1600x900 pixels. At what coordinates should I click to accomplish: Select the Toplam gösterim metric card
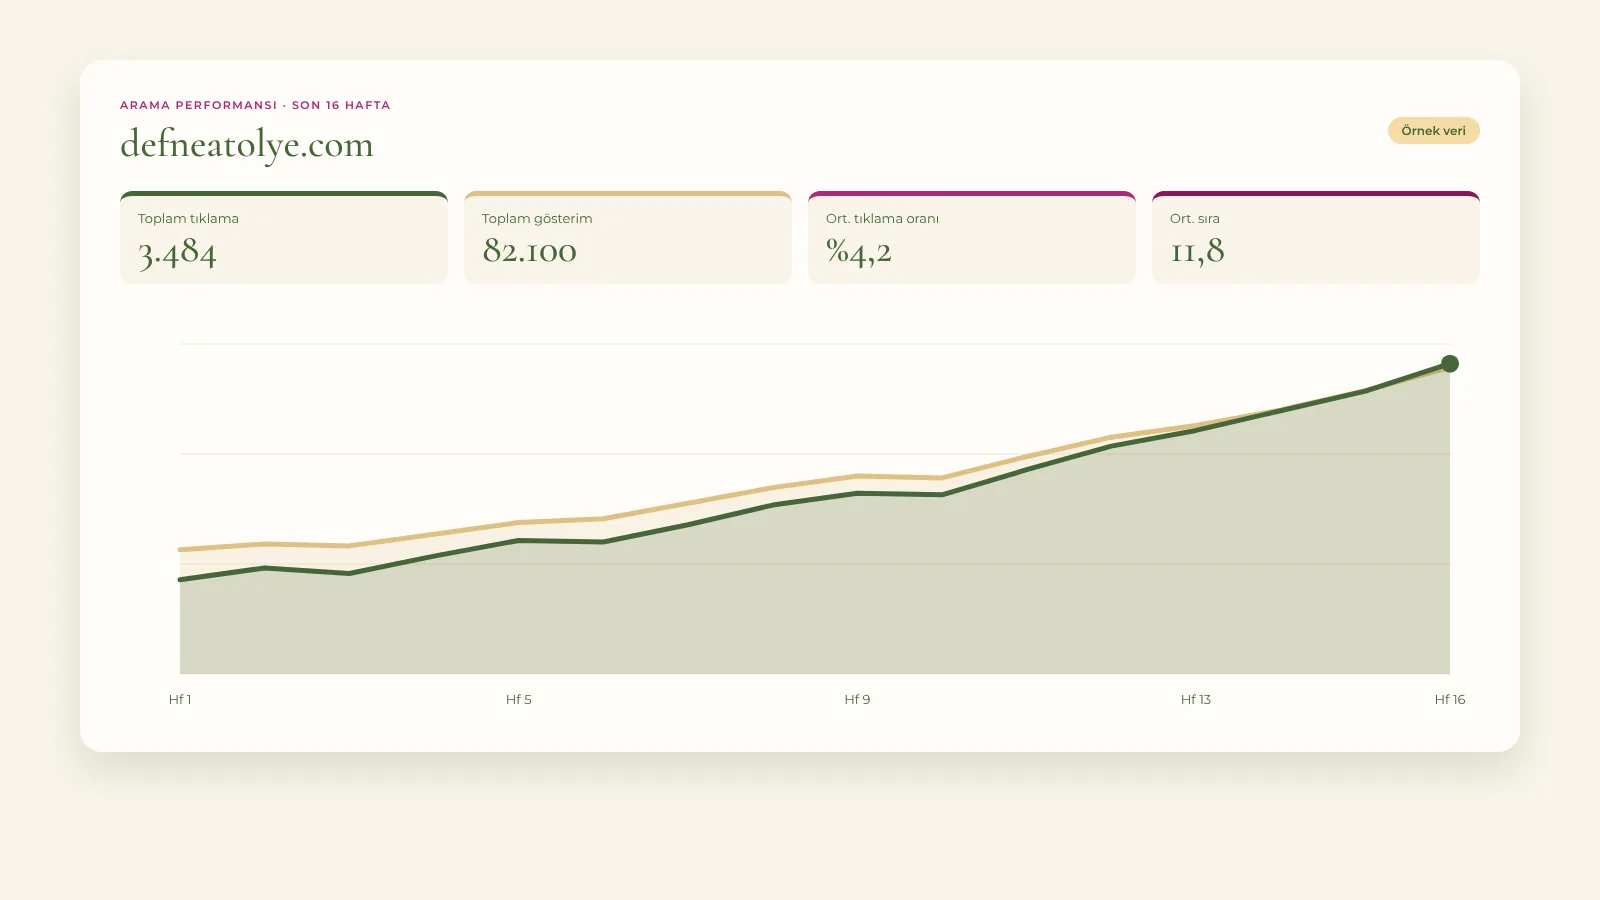point(628,238)
